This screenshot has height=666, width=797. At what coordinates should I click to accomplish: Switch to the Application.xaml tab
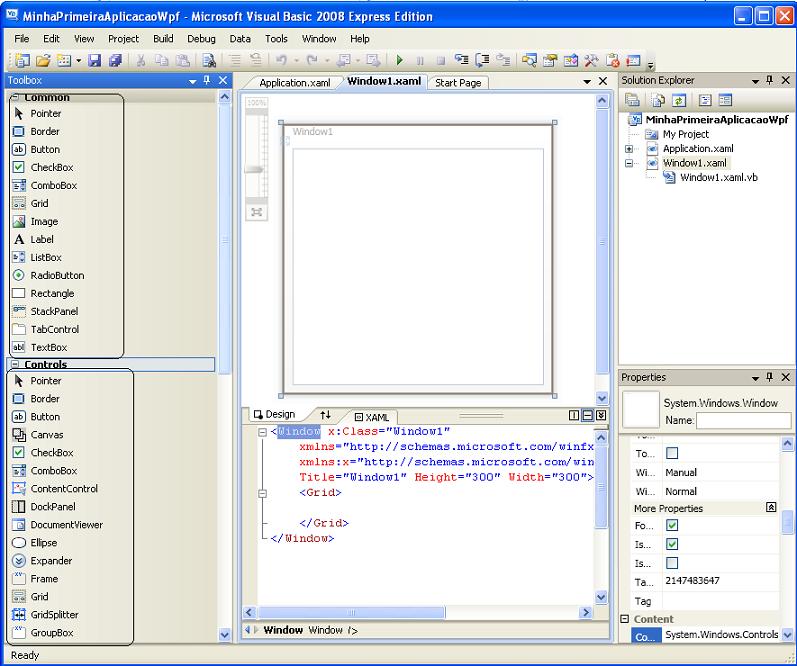pyautogui.click(x=295, y=83)
